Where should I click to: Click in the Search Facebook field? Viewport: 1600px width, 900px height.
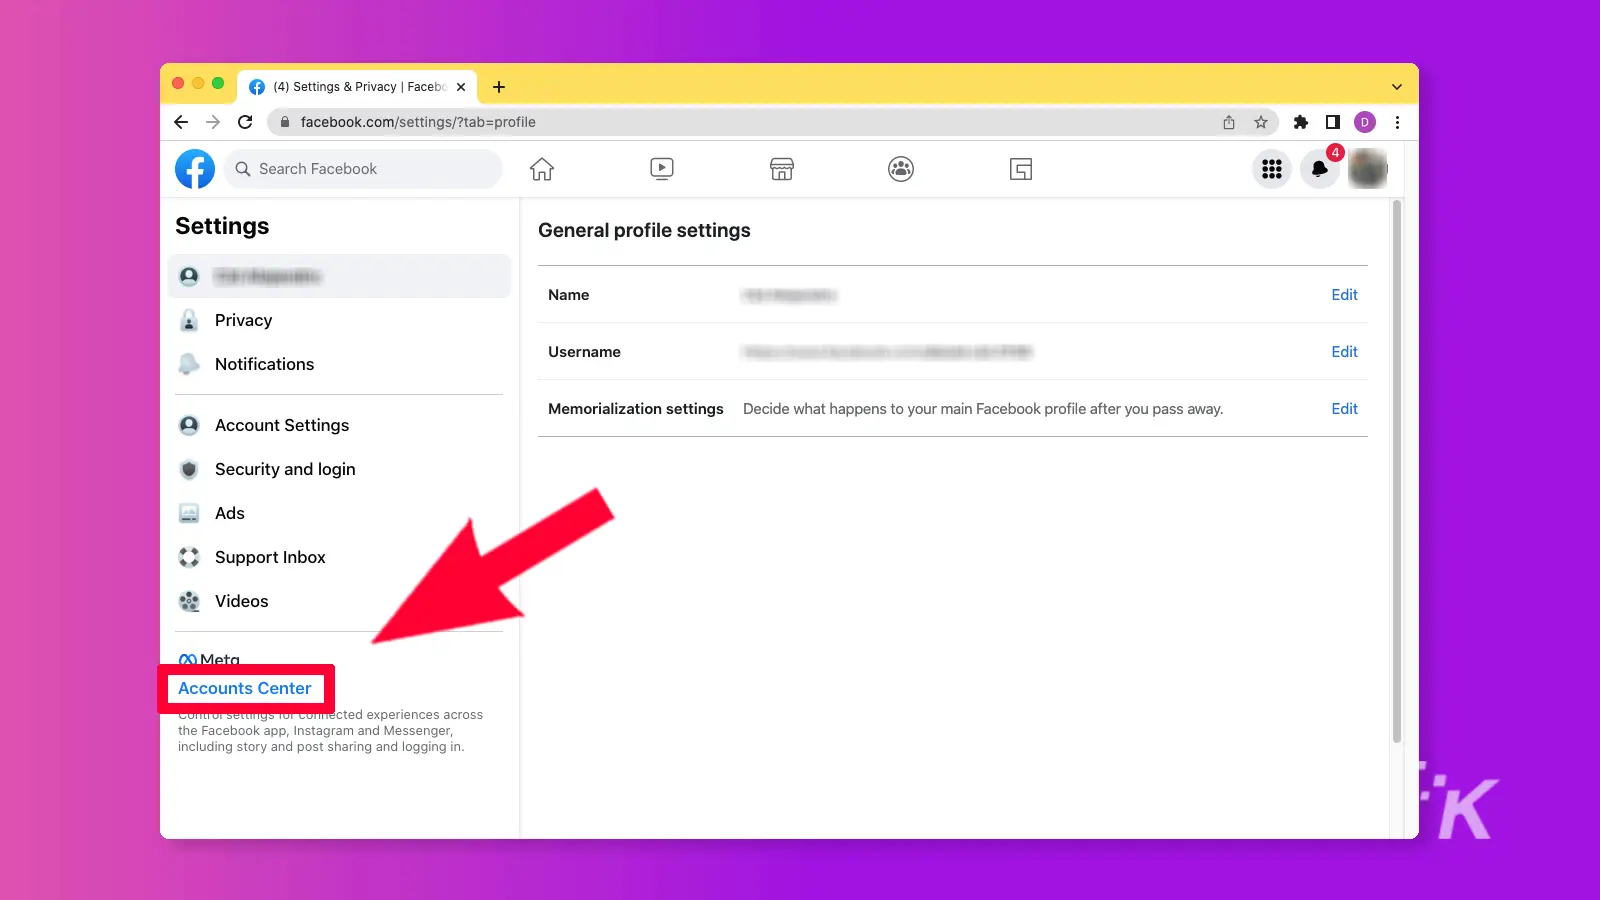363,169
